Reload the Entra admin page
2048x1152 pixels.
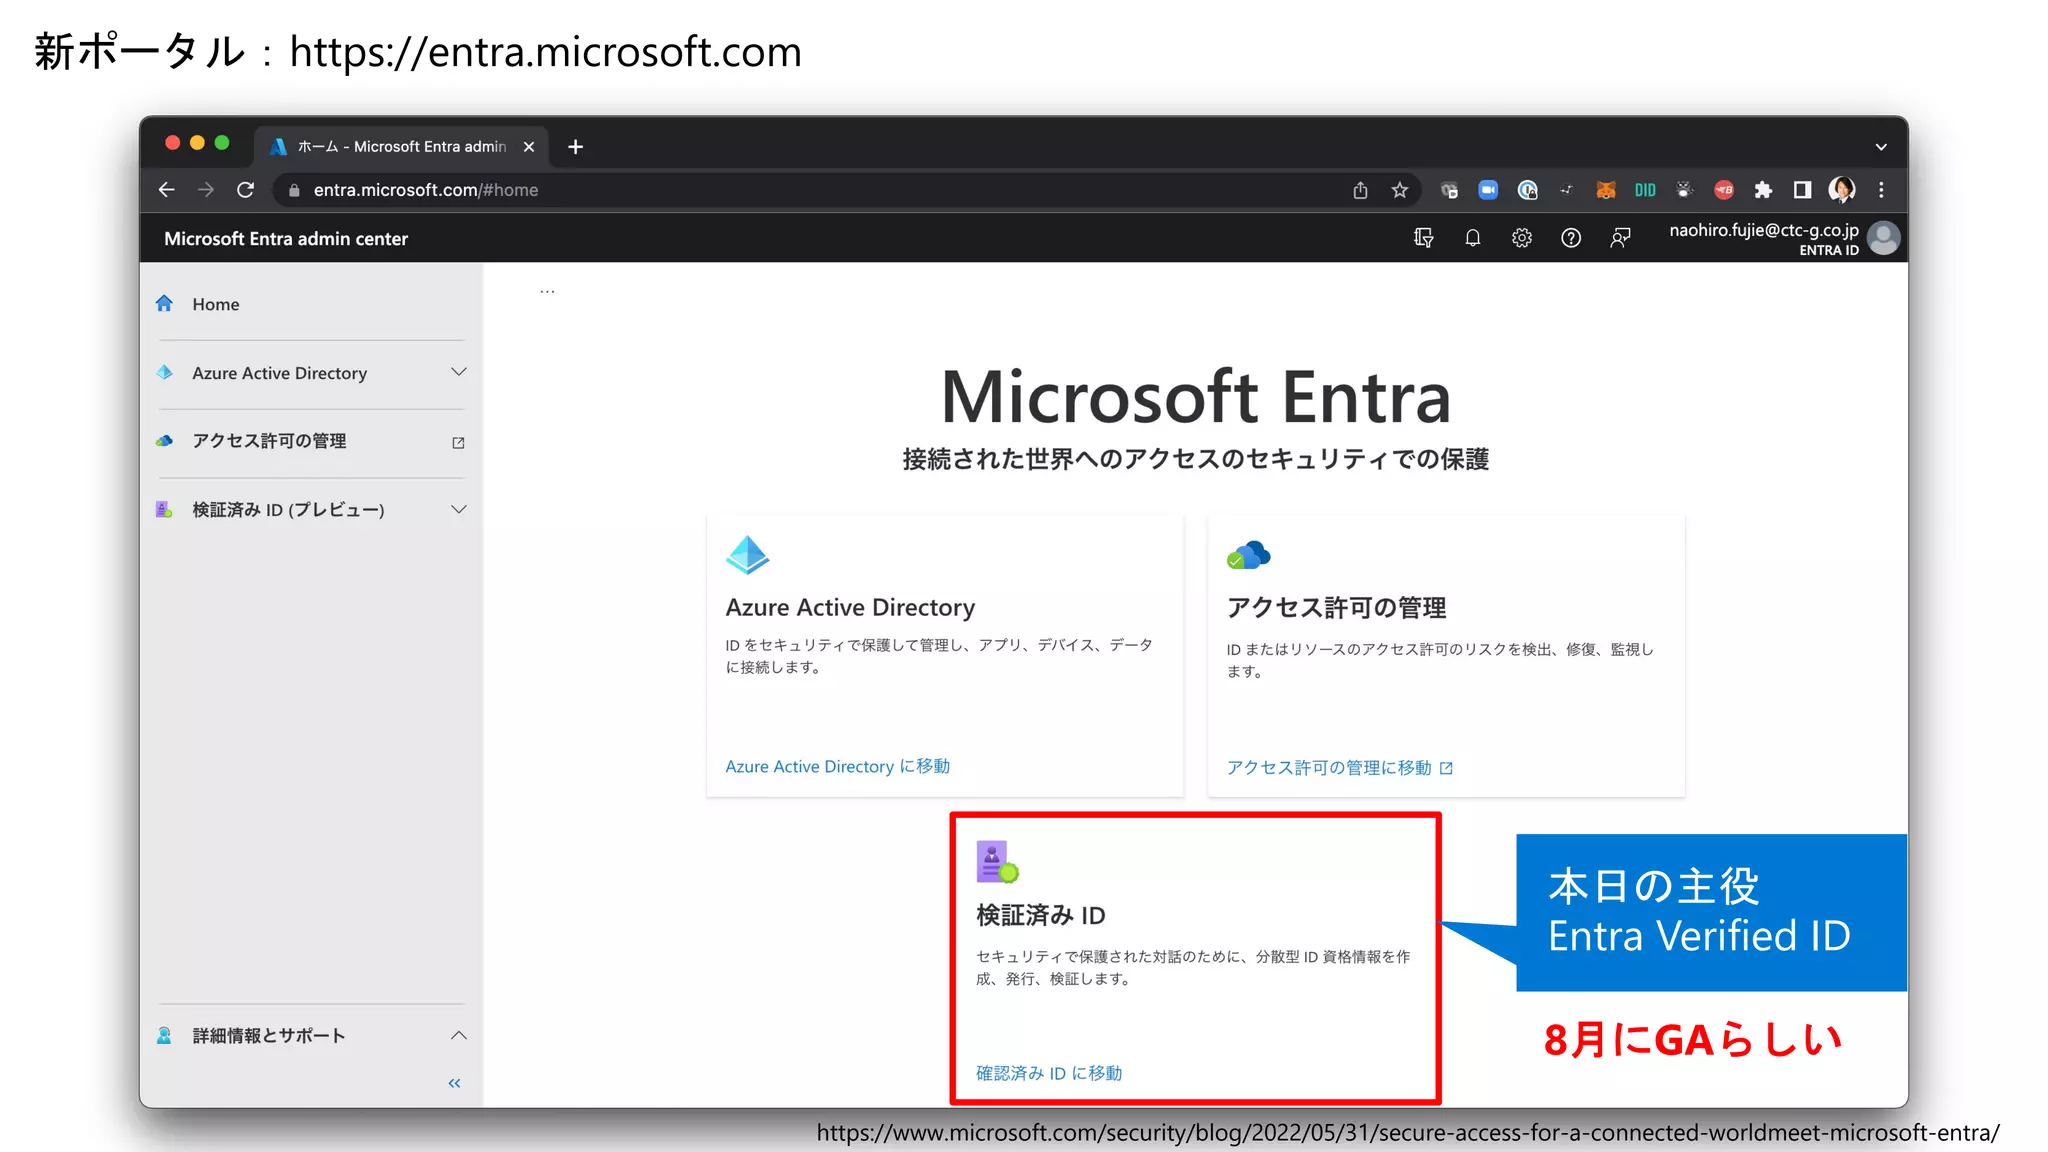[245, 190]
